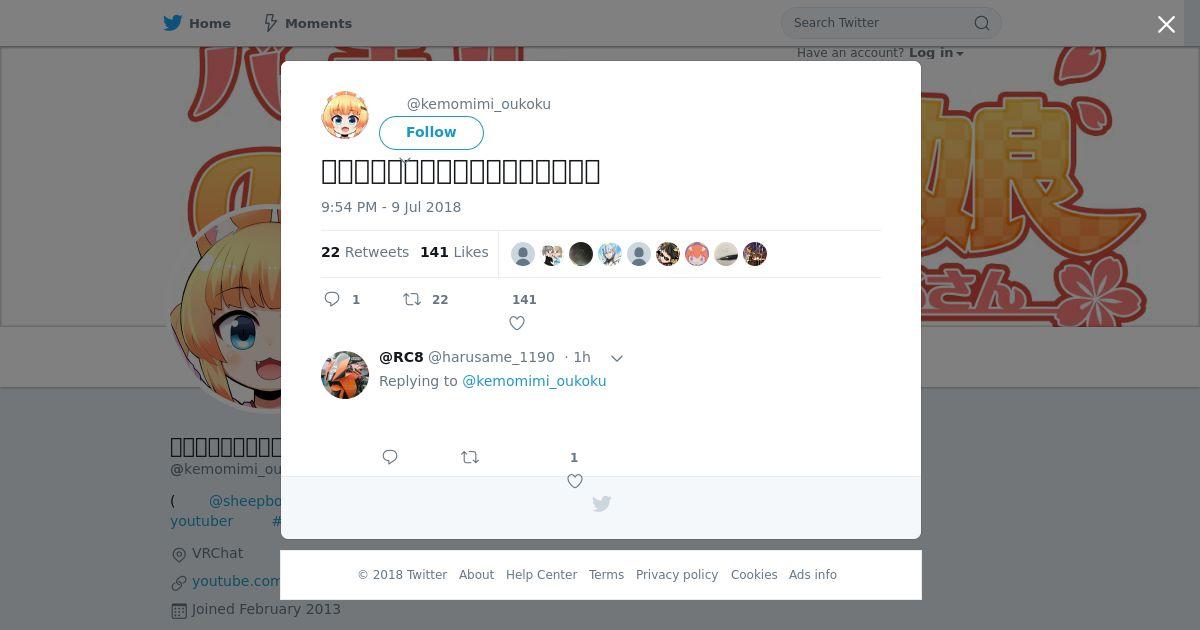Reply to the @RC8 comment
This screenshot has width=1200, height=630.
pos(390,457)
